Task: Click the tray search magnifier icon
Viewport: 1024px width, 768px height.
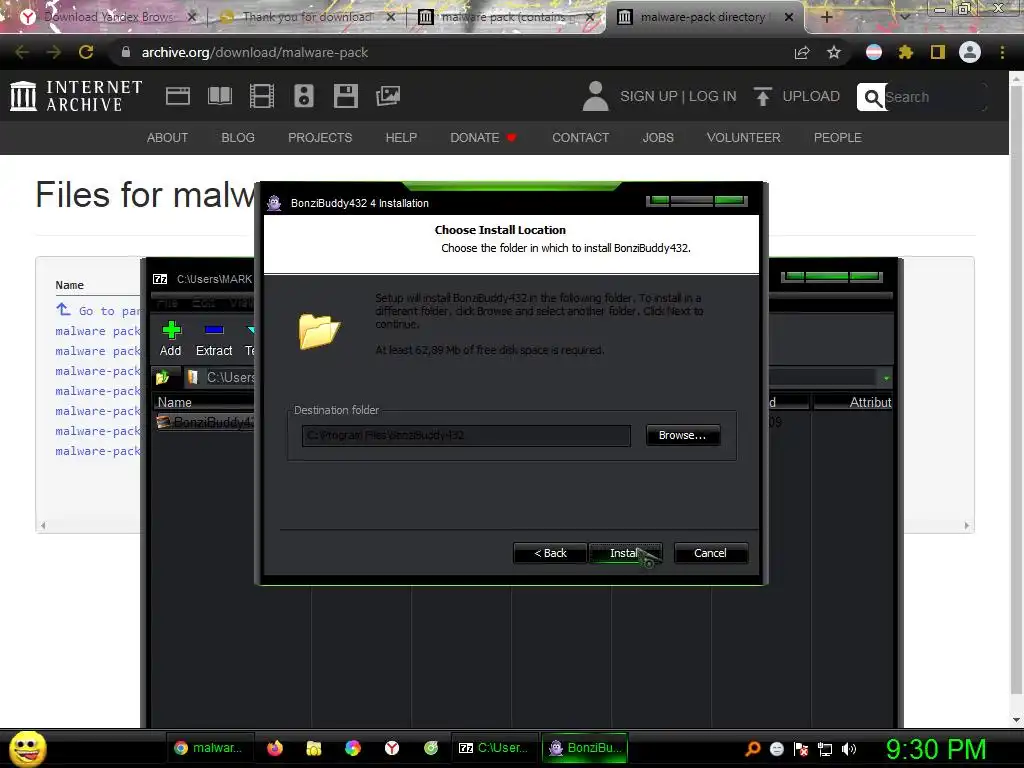Action: pos(753,749)
